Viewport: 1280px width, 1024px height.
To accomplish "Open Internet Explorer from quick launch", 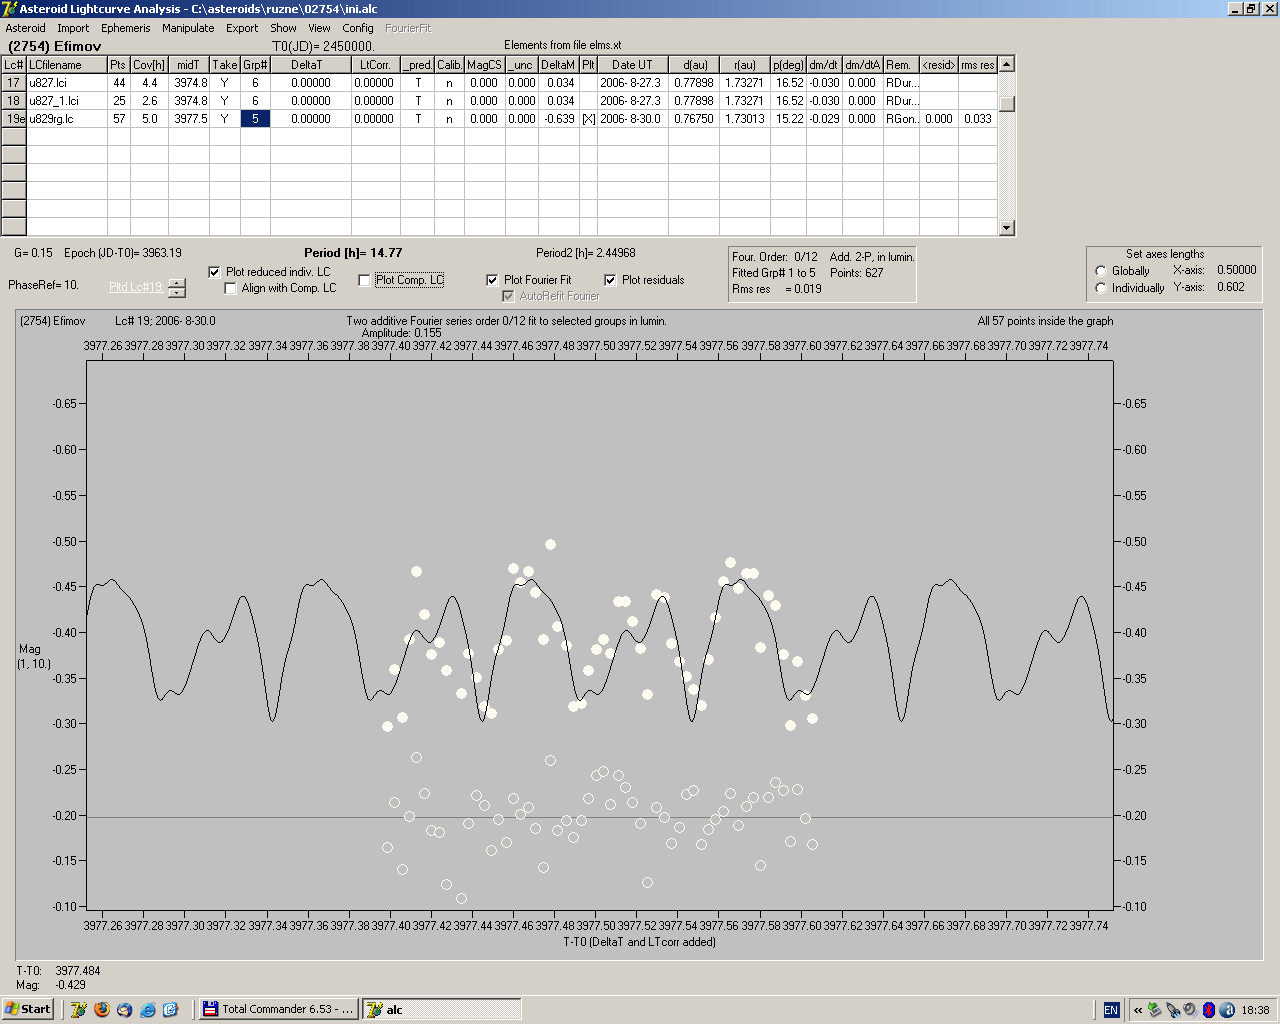I will pyautogui.click(x=148, y=1010).
